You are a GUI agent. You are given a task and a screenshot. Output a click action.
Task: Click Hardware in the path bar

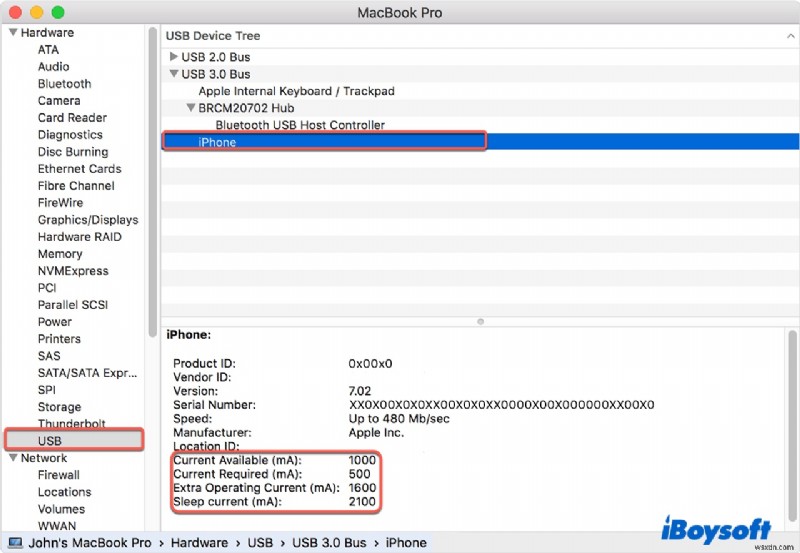[x=199, y=543]
